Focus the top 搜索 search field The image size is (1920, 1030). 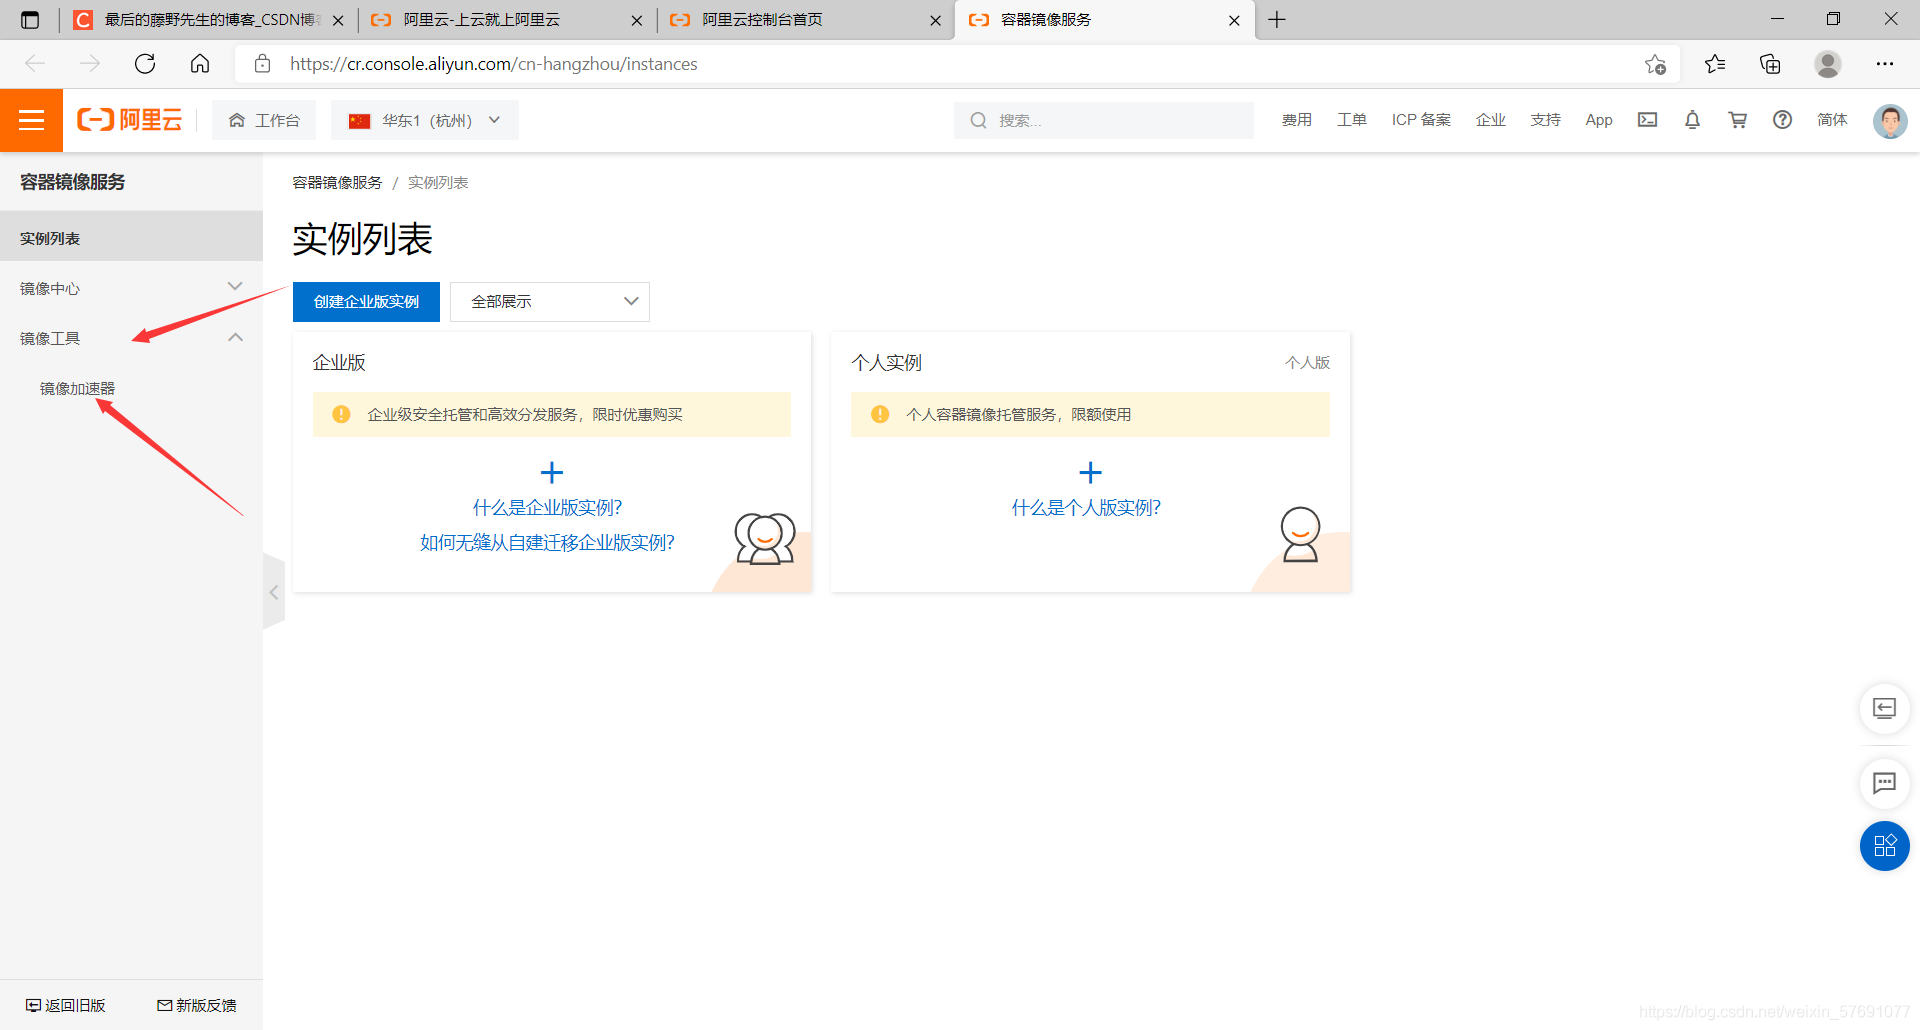(1104, 120)
